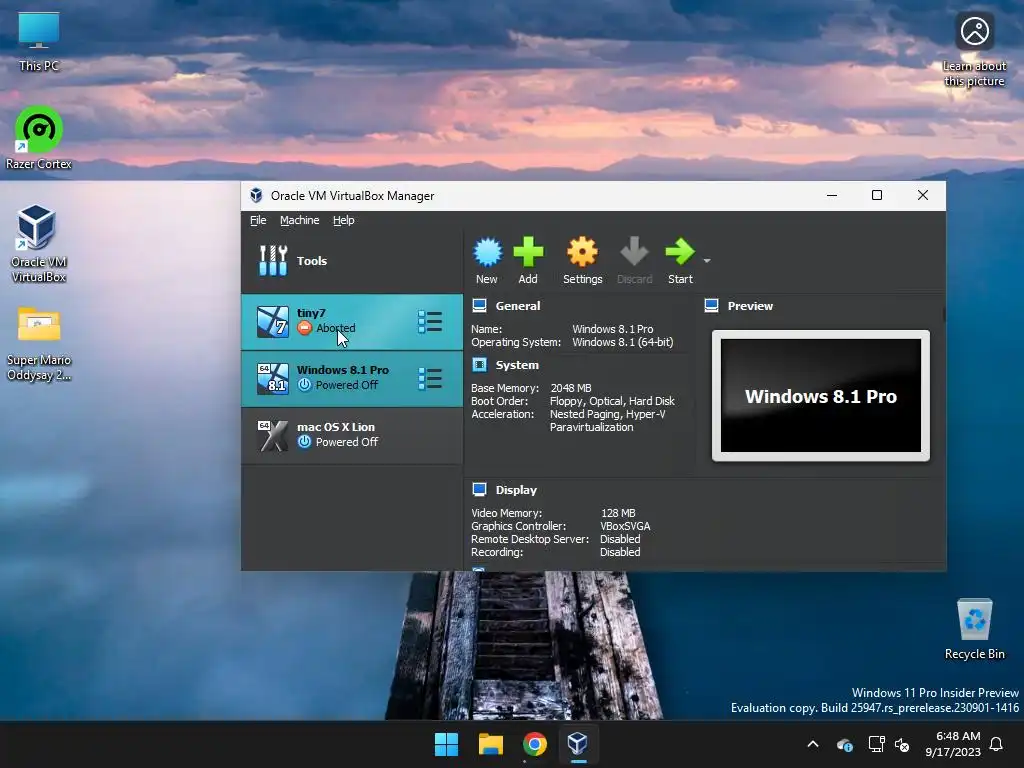Open the Windows Start menu
Viewport: 1024px width, 768px height.
point(447,744)
